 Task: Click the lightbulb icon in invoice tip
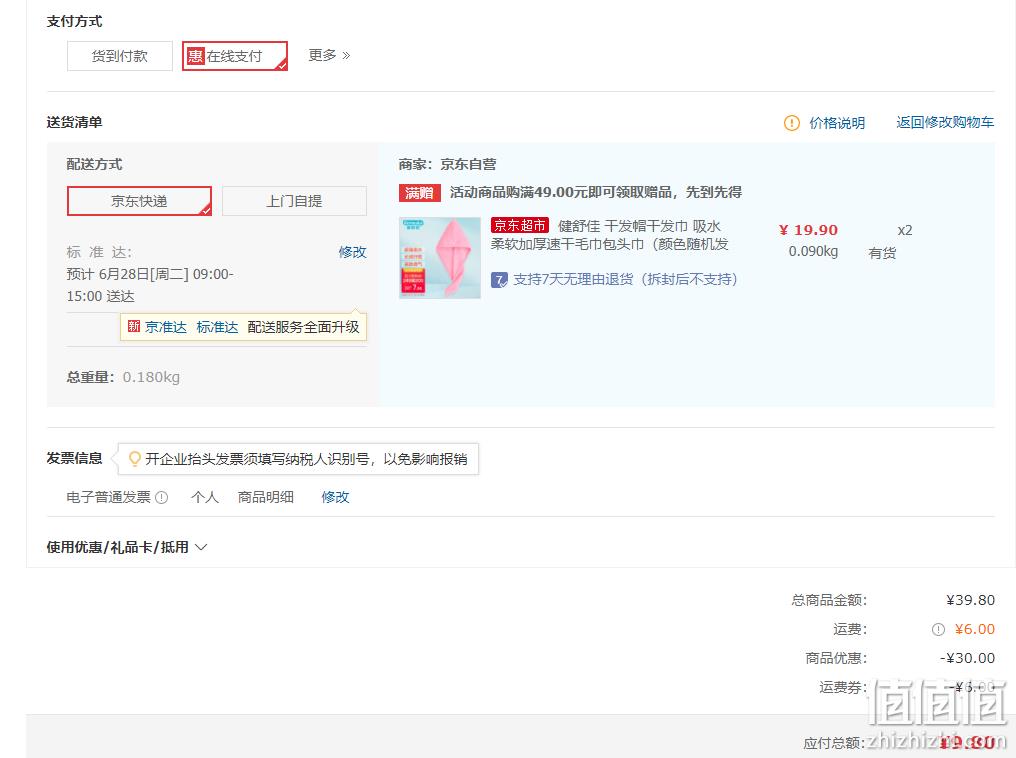[135, 459]
